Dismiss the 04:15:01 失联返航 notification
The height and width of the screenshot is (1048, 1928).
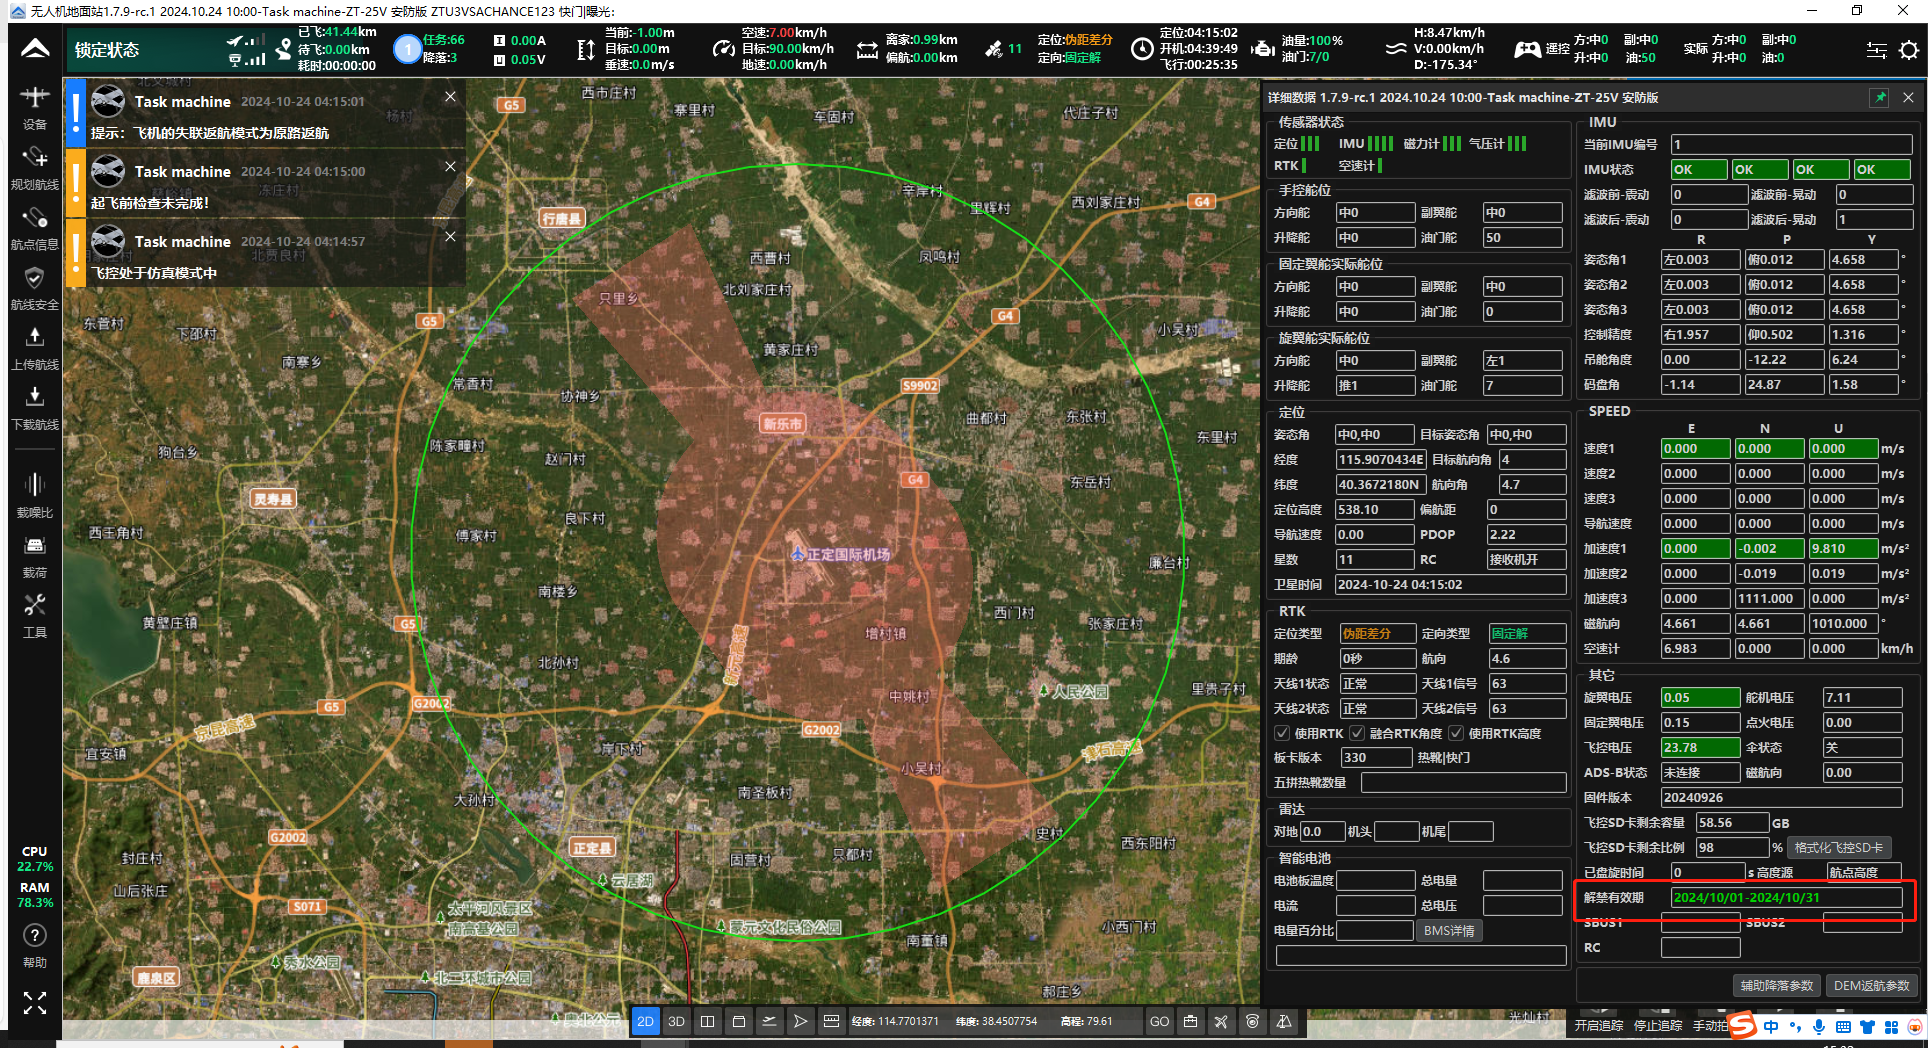click(x=450, y=96)
